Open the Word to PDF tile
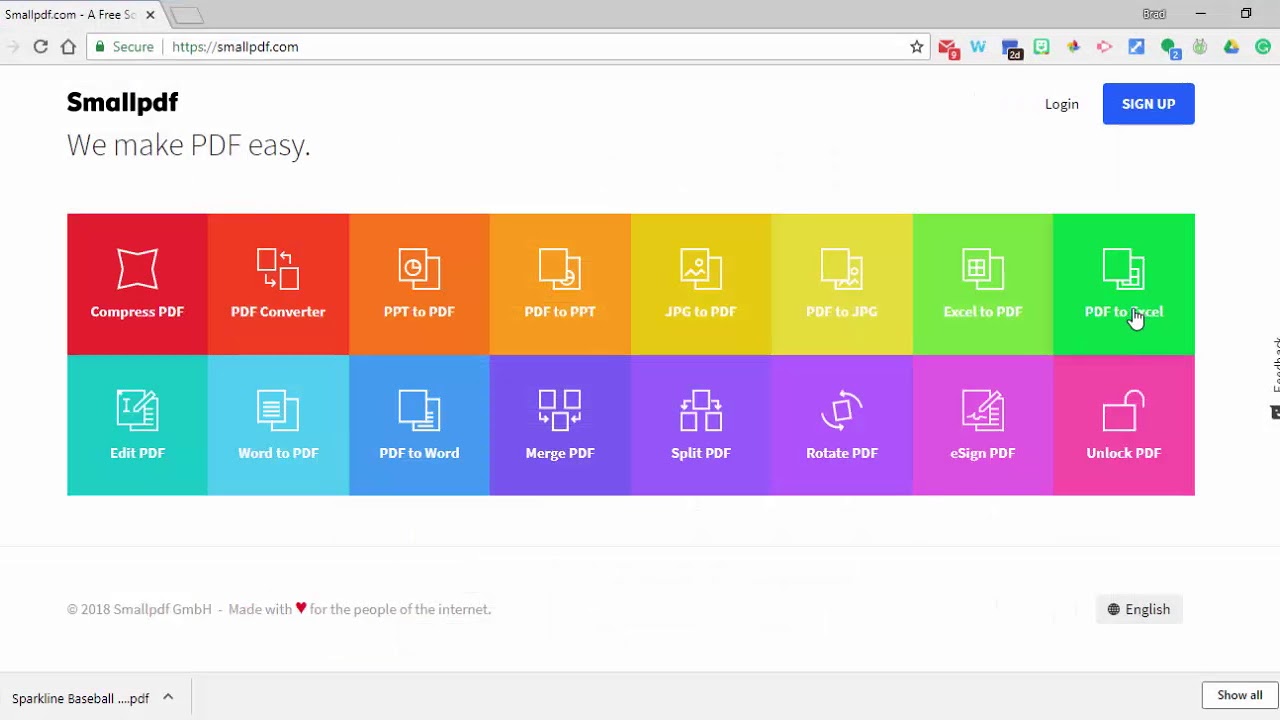 pos(278,425)
